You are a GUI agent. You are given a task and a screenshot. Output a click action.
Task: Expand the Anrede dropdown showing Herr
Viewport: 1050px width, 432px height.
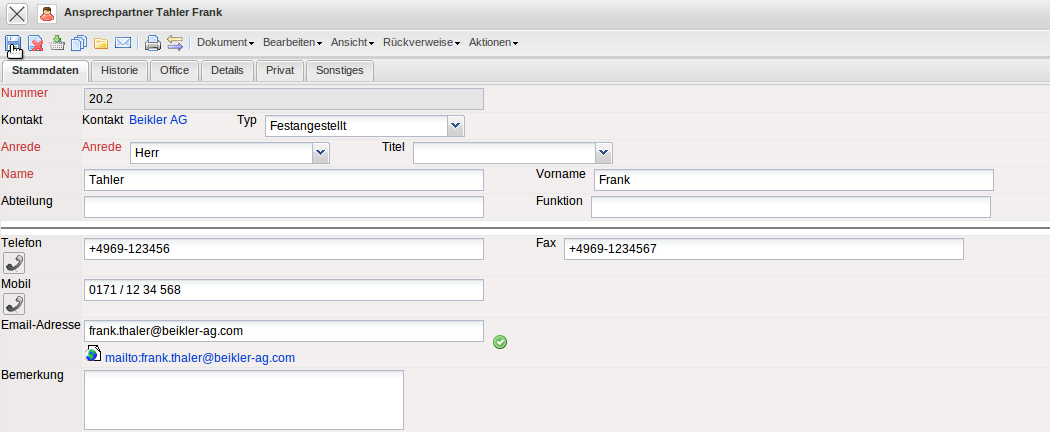[x=320, y=153]
